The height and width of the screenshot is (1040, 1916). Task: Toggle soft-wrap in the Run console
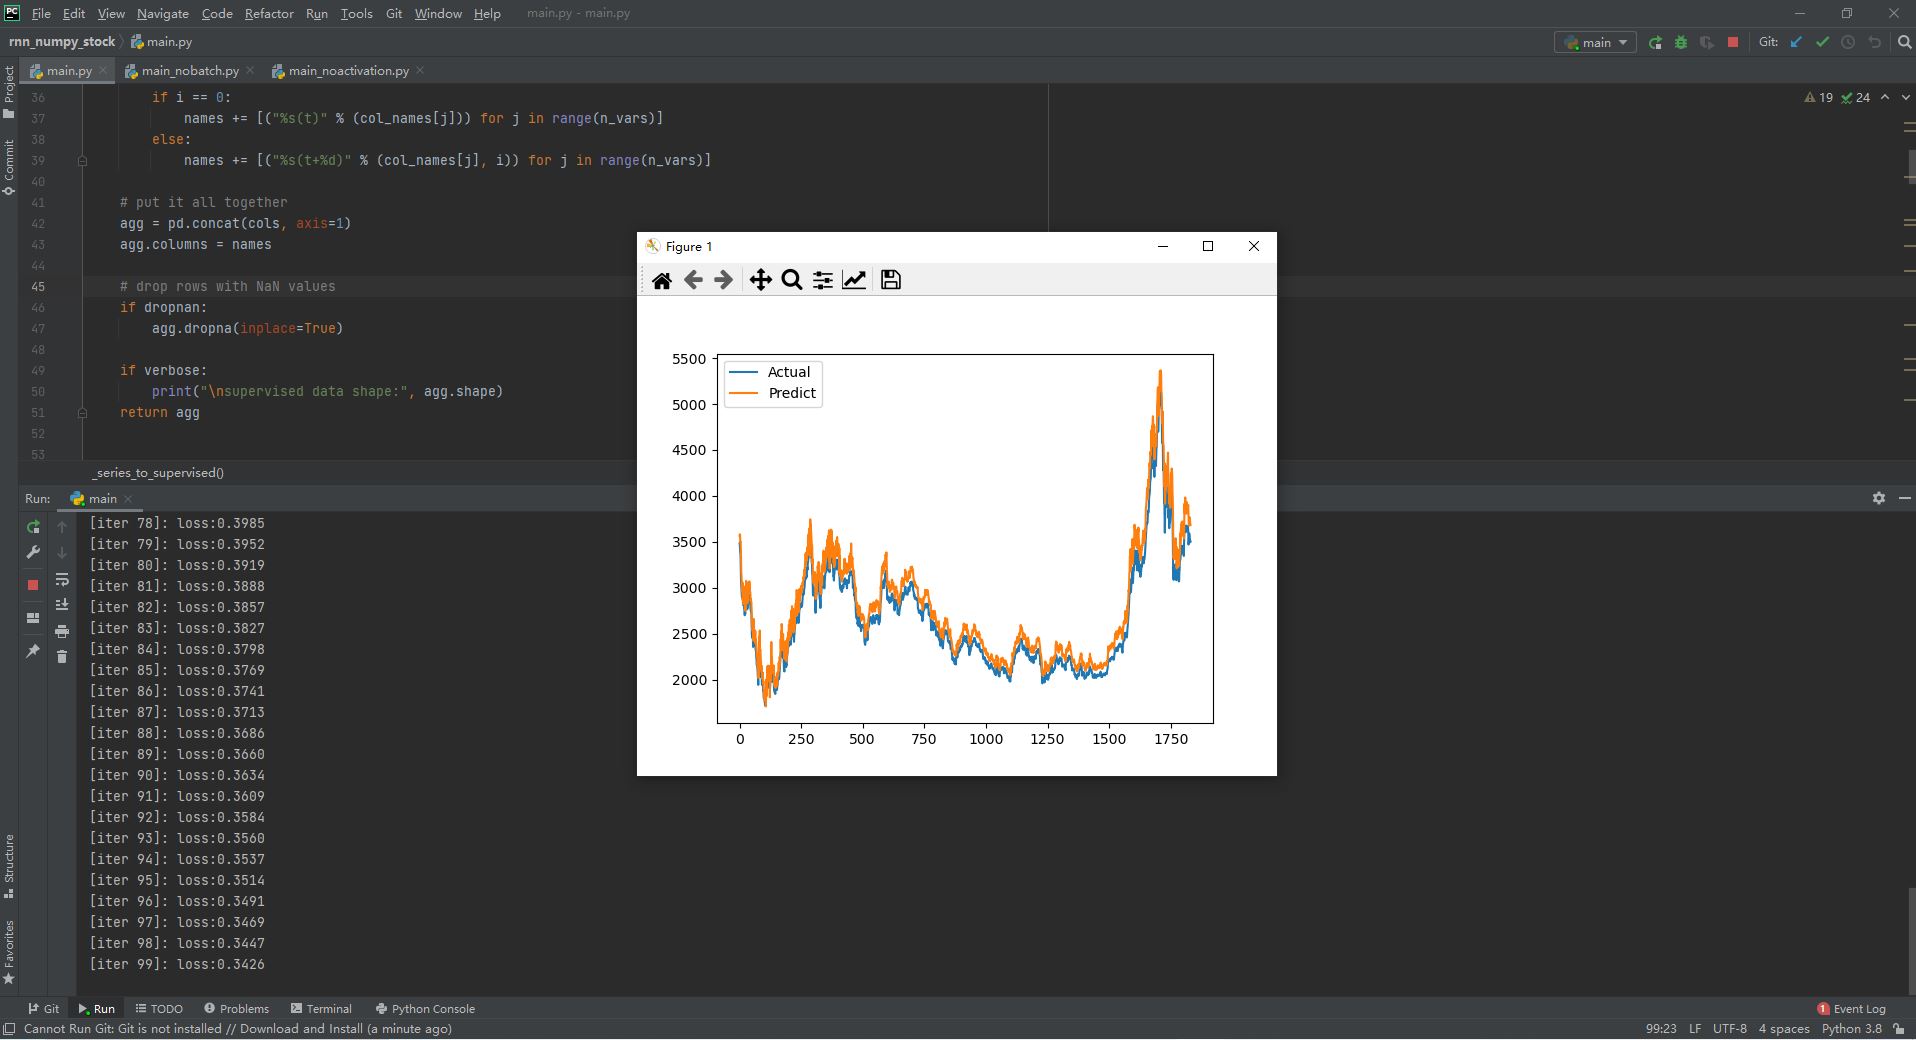pos(62,580)
